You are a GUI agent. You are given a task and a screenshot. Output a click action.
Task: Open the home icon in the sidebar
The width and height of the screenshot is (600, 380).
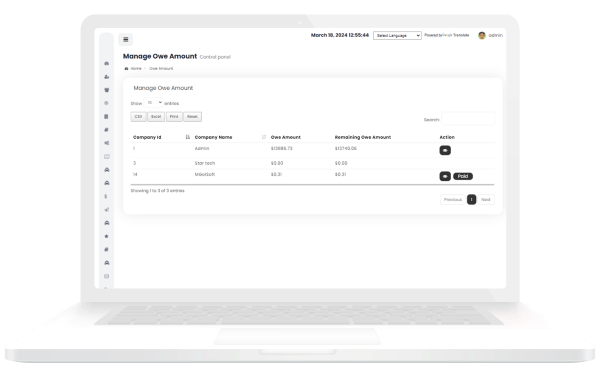pyautogui.click(x=107, y=63)
